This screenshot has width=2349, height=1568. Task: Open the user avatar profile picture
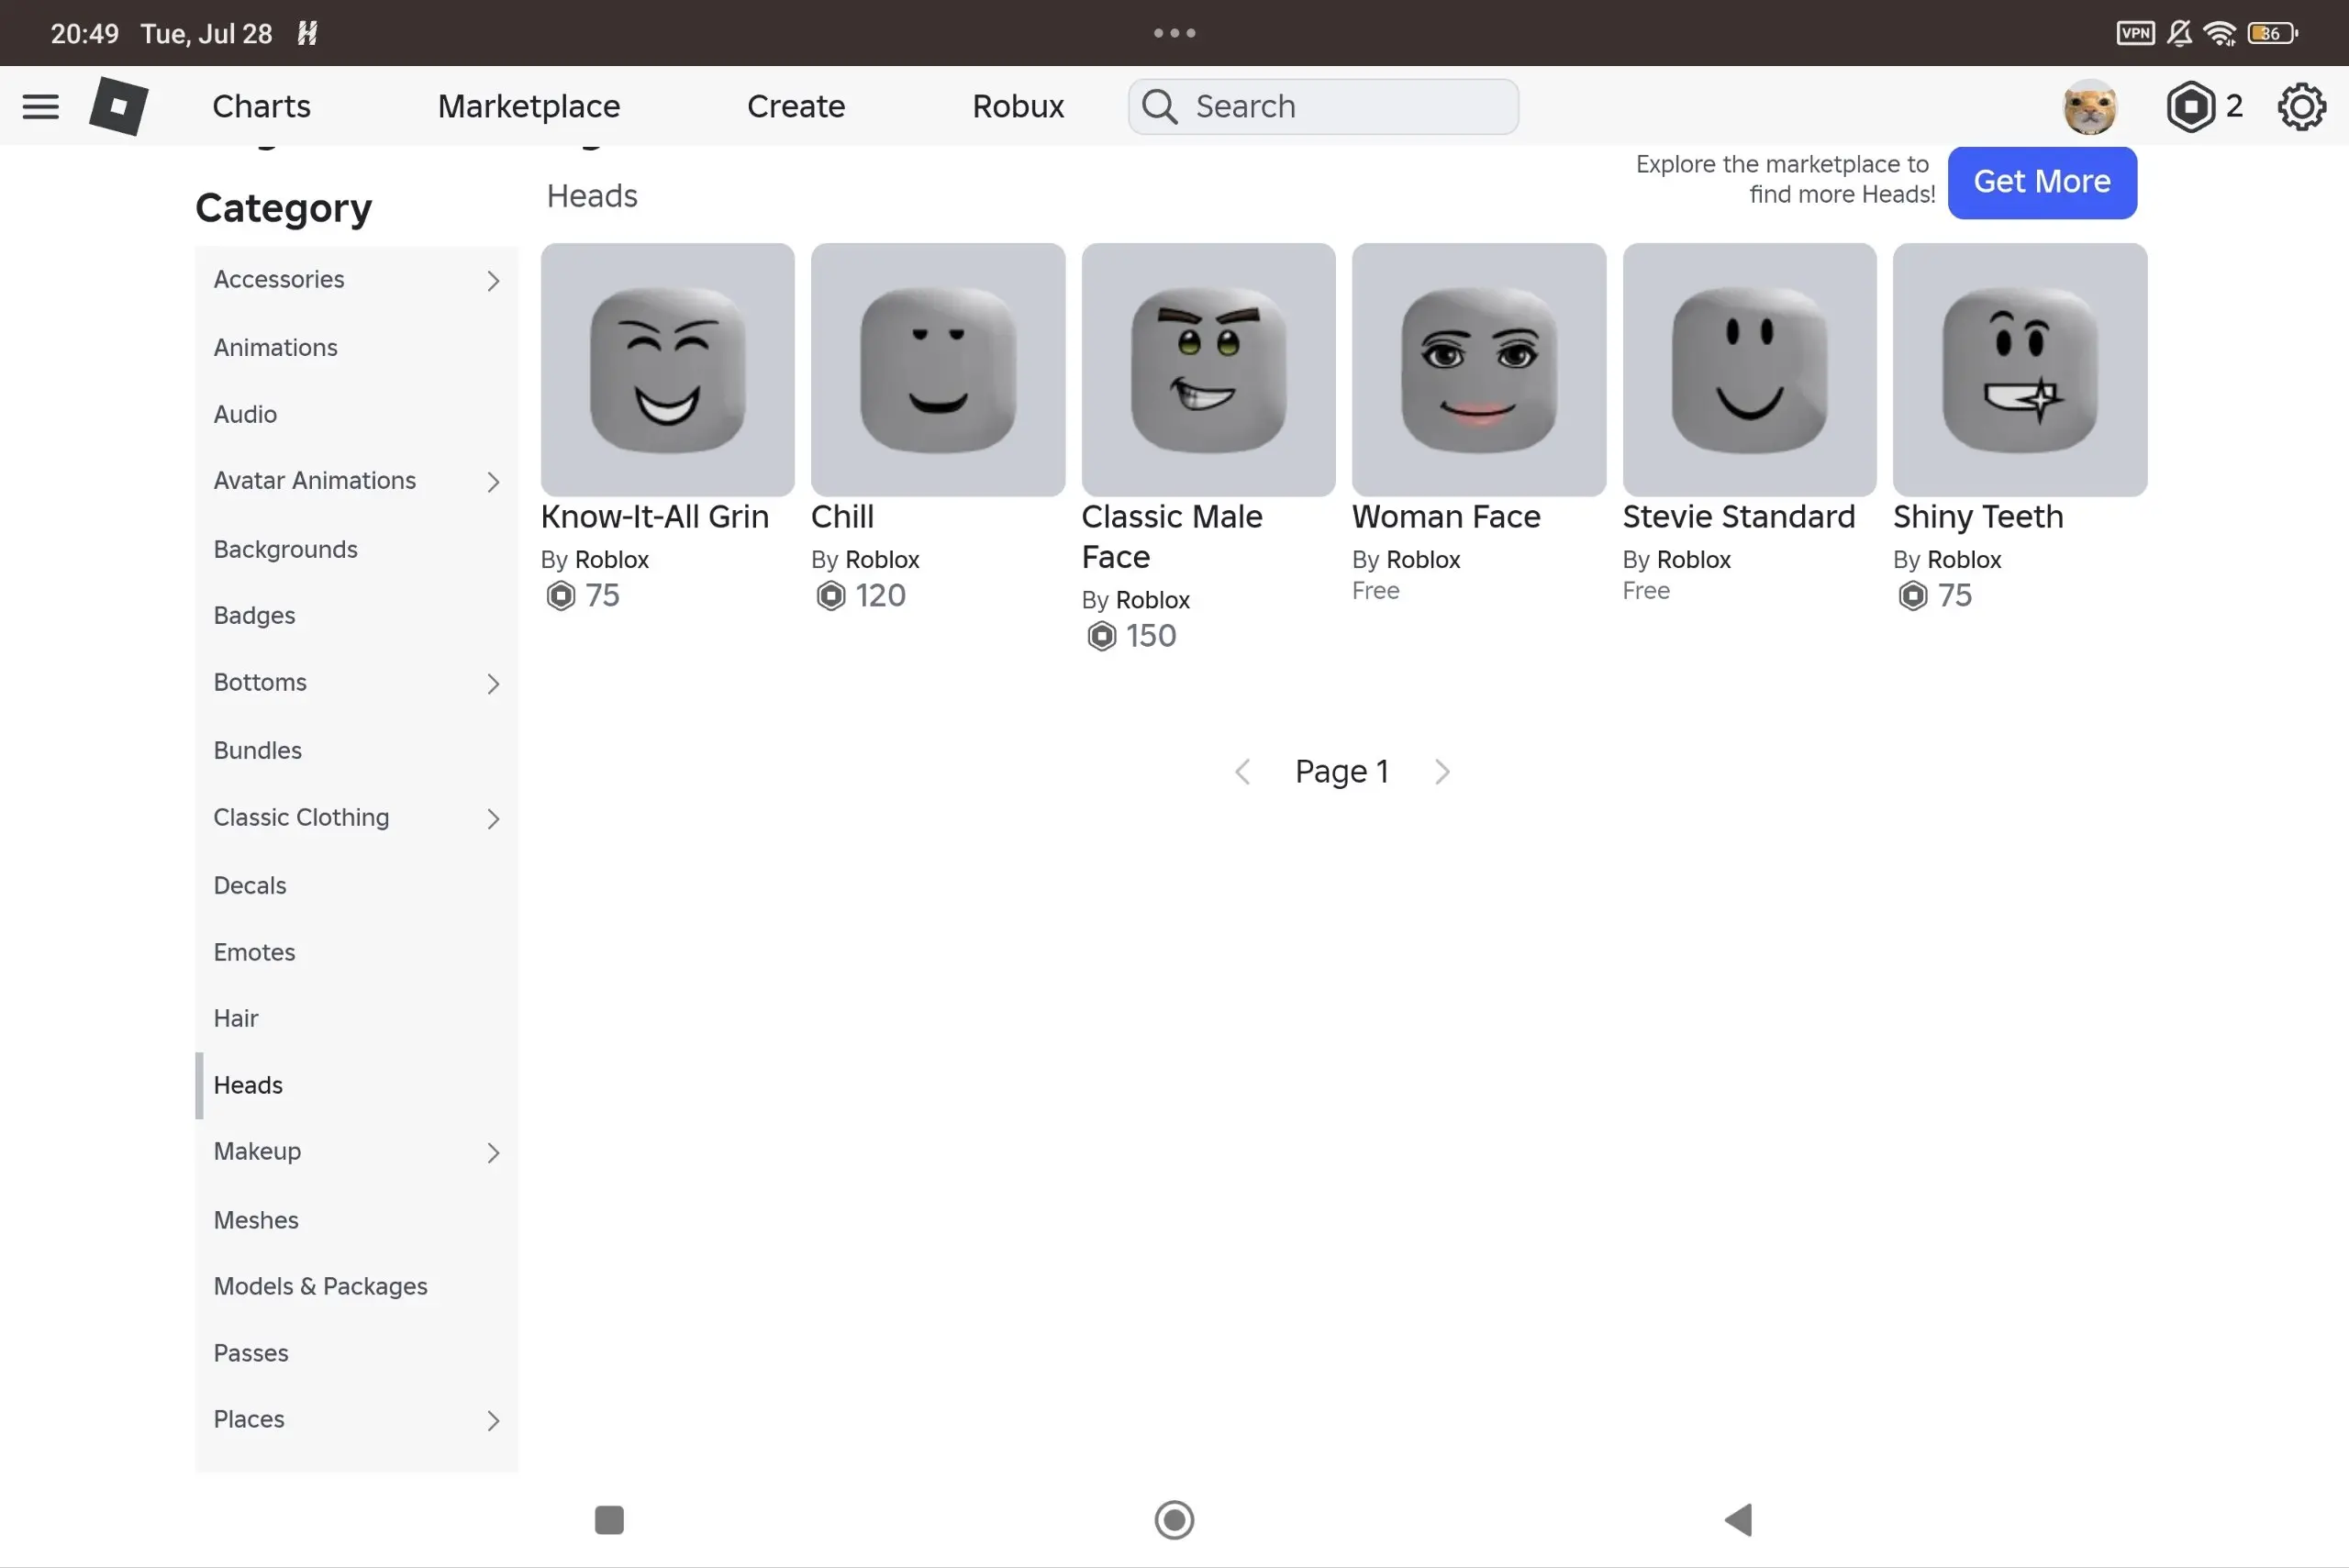tap(2090, 106)
